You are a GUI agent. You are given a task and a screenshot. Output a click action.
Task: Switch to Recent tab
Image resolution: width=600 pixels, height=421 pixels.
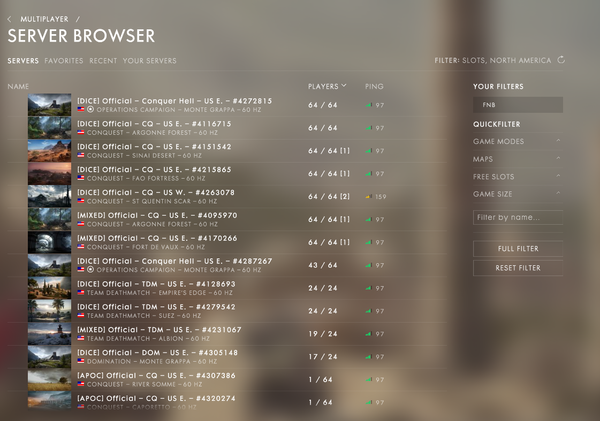click(x=103, y=60)
